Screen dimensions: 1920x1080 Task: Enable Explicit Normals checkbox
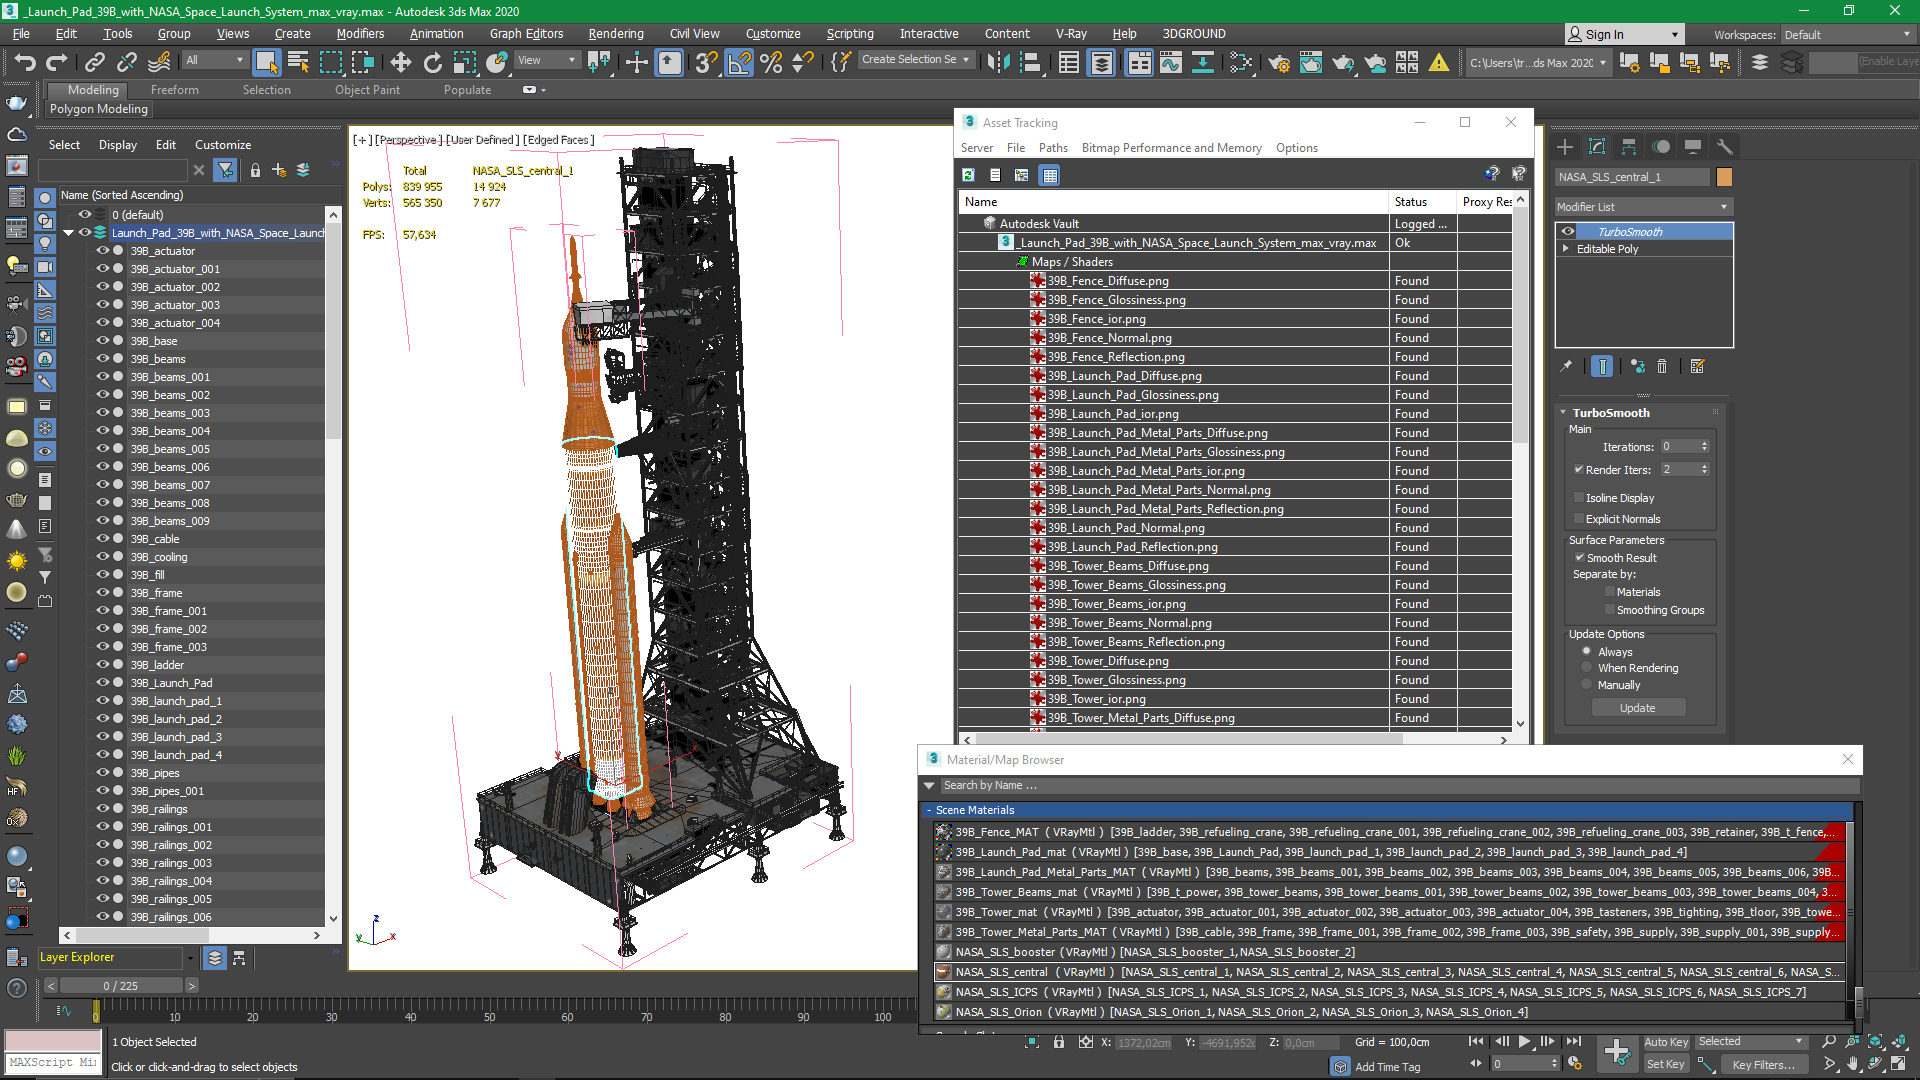(1579, 518)
